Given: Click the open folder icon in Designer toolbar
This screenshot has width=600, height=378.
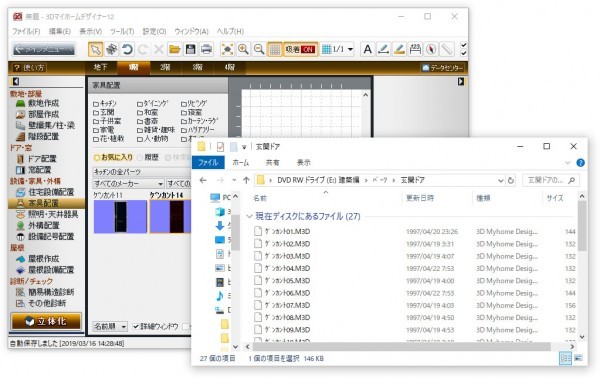Looking at the screenshot, I should (174, 49).
